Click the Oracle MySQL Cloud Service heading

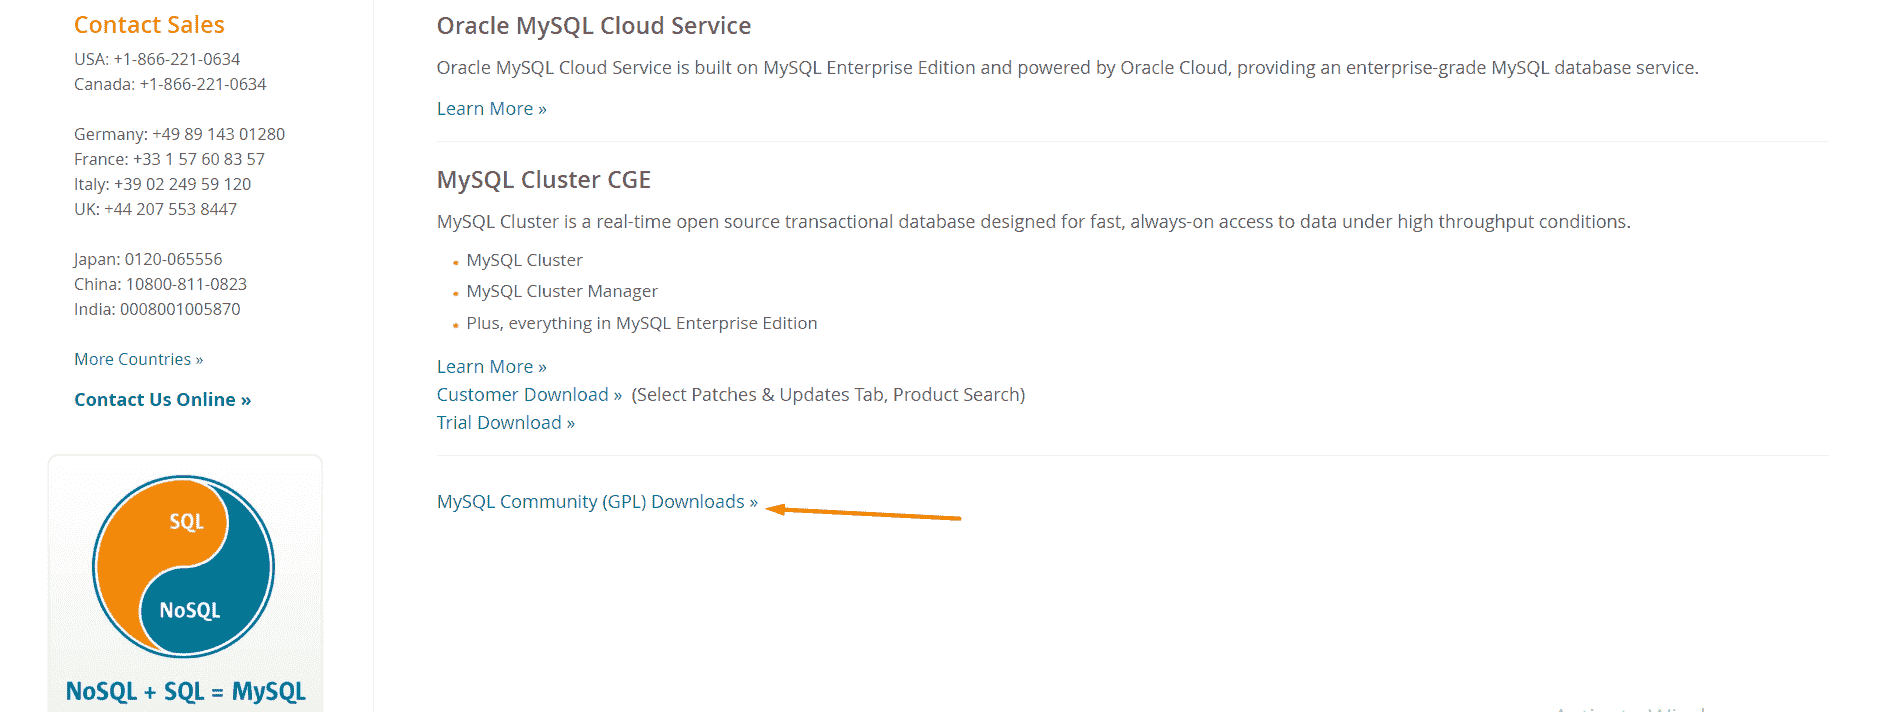coord(593,26)
